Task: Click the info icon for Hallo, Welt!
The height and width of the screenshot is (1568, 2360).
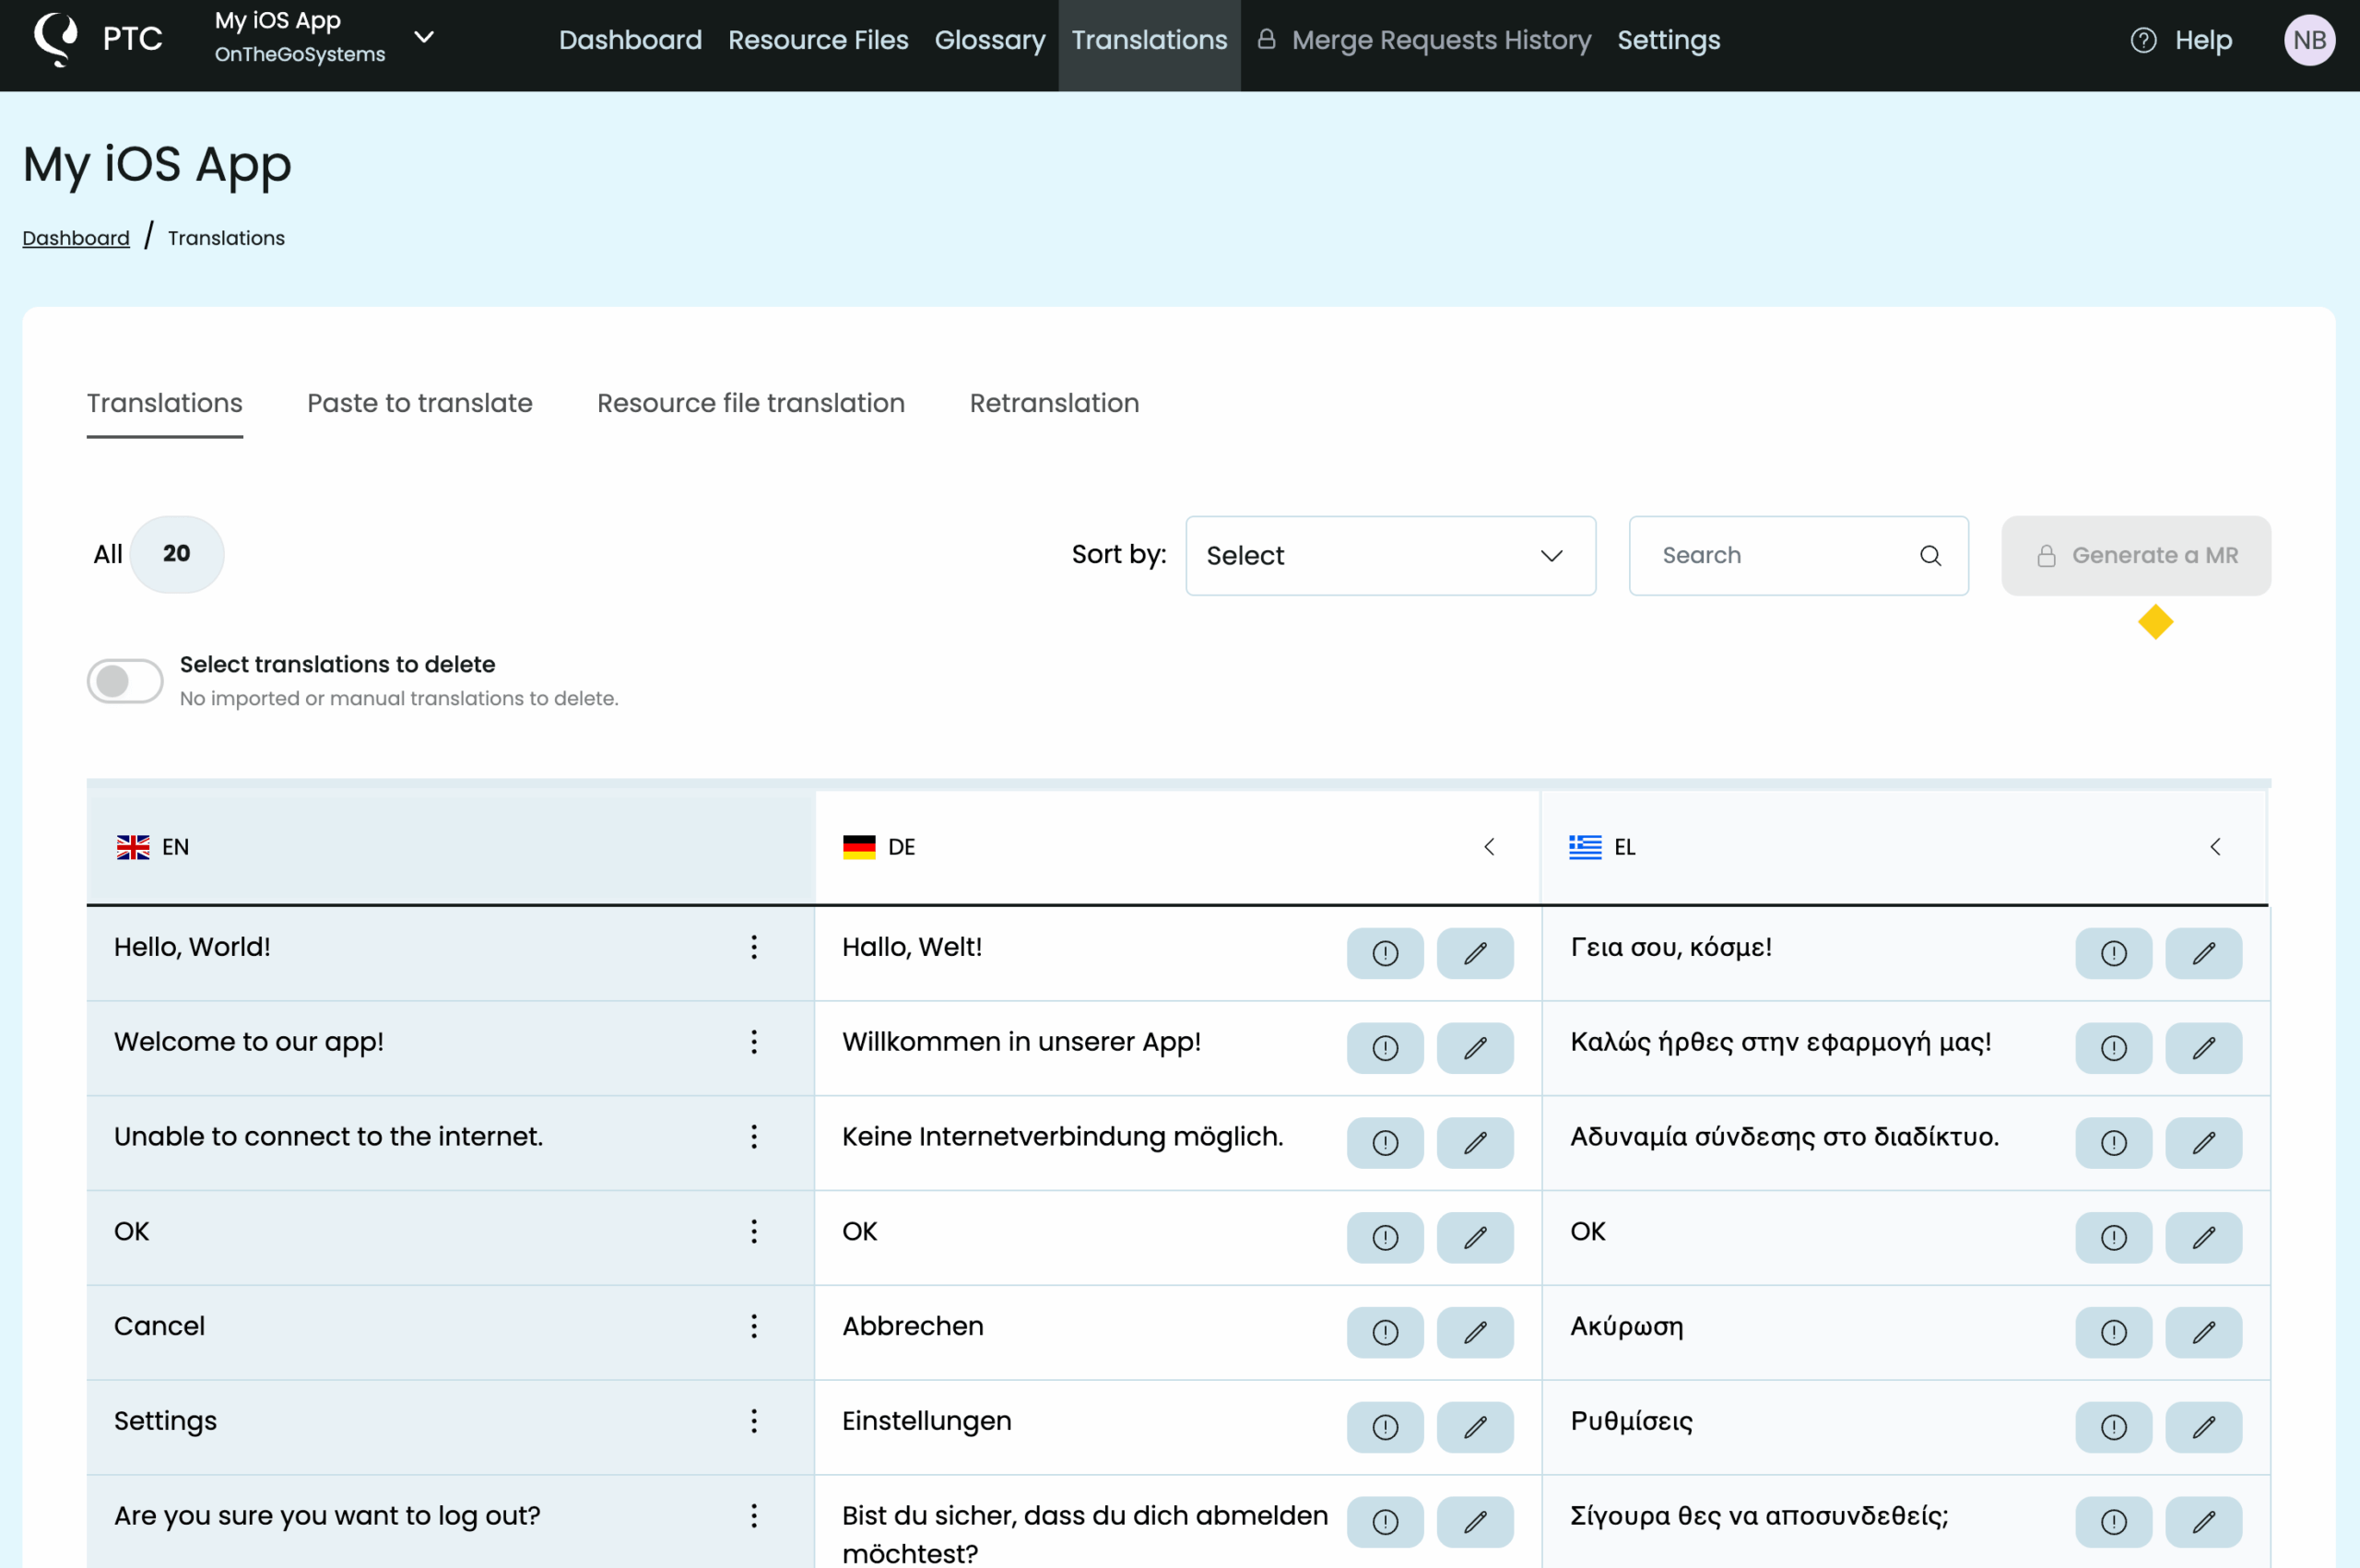Action: click(x=1384, y=953)
